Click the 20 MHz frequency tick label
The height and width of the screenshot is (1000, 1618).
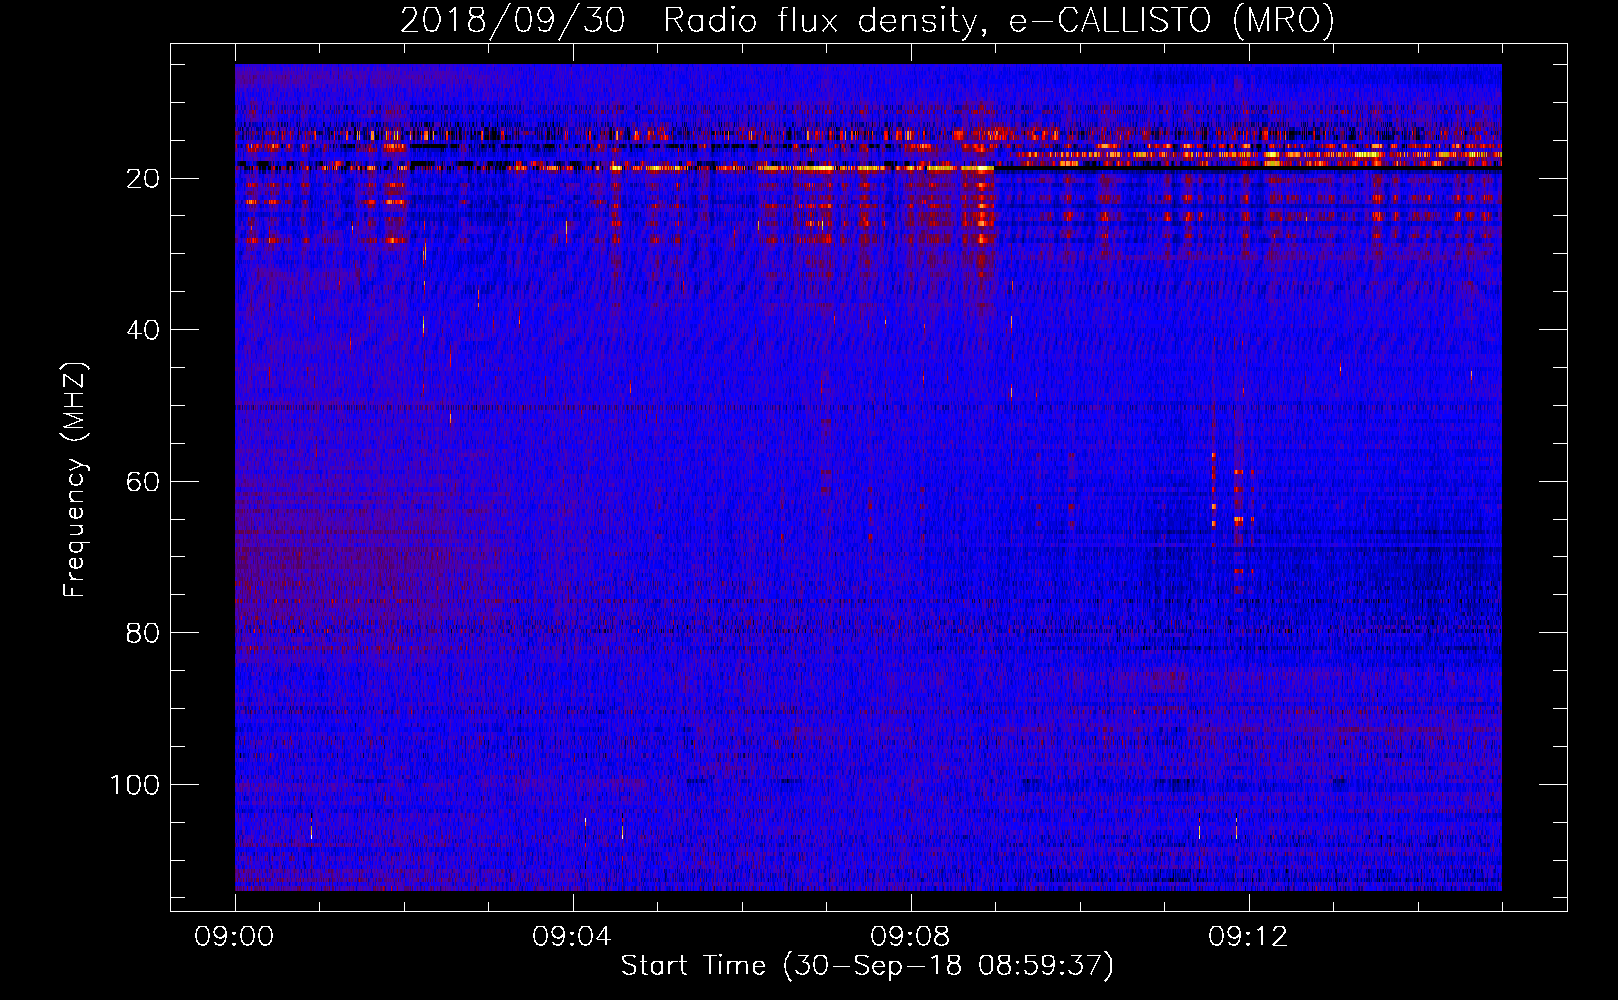pyautogui.click(x=144, y=179)
